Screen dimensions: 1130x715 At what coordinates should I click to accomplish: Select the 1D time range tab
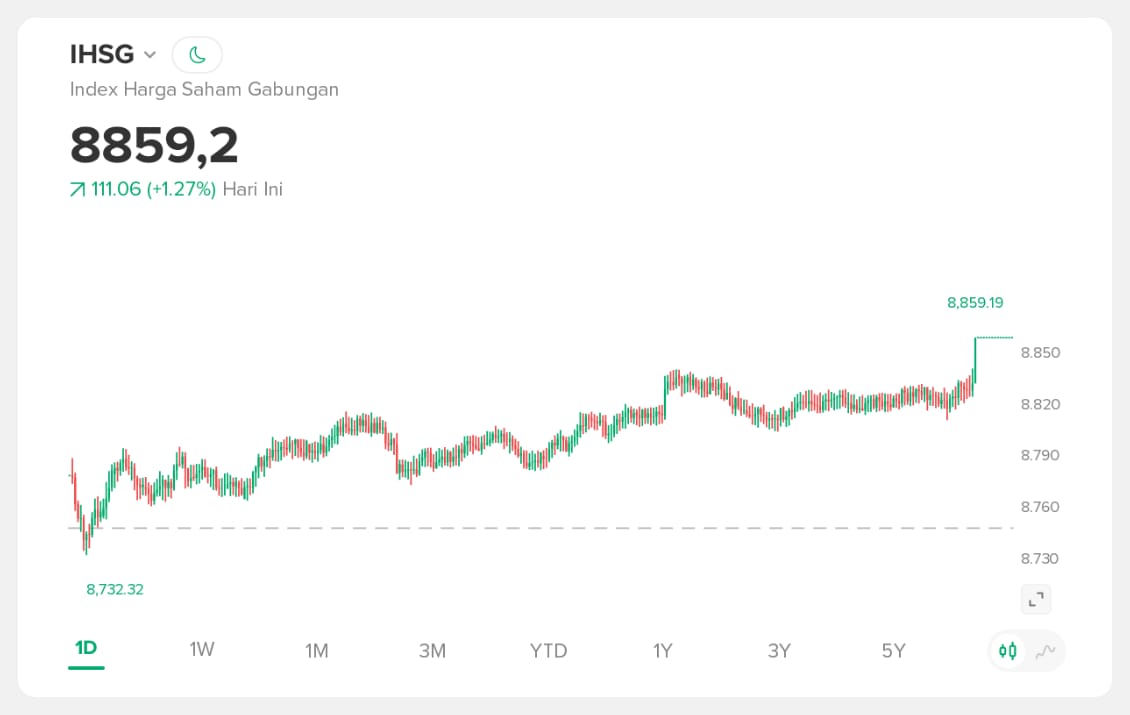86,650
